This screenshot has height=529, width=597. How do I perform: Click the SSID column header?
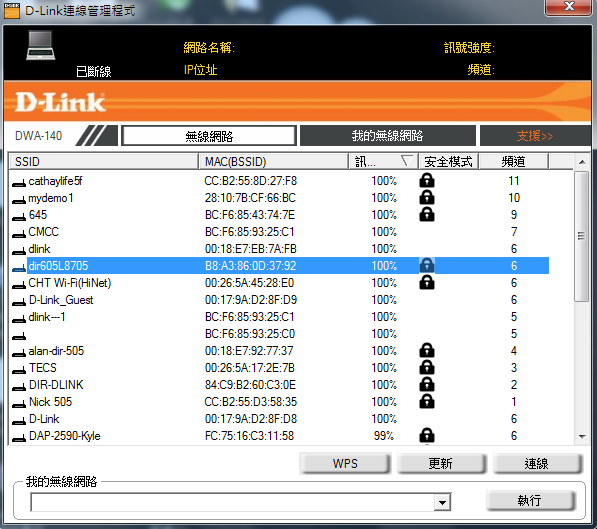(104, 161)
